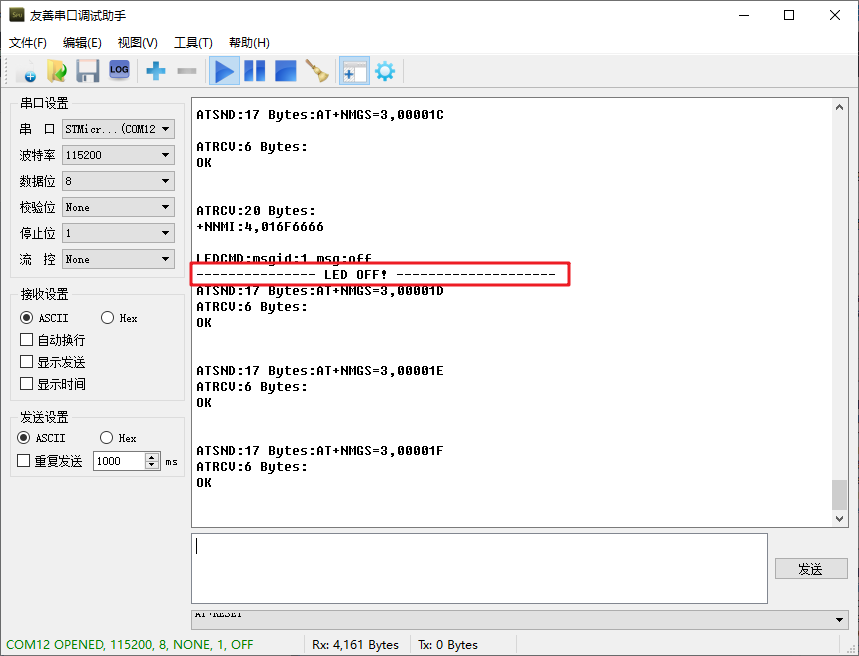Click the 发送 button
This screenshot has width=859, height=656.
(811, 569)
